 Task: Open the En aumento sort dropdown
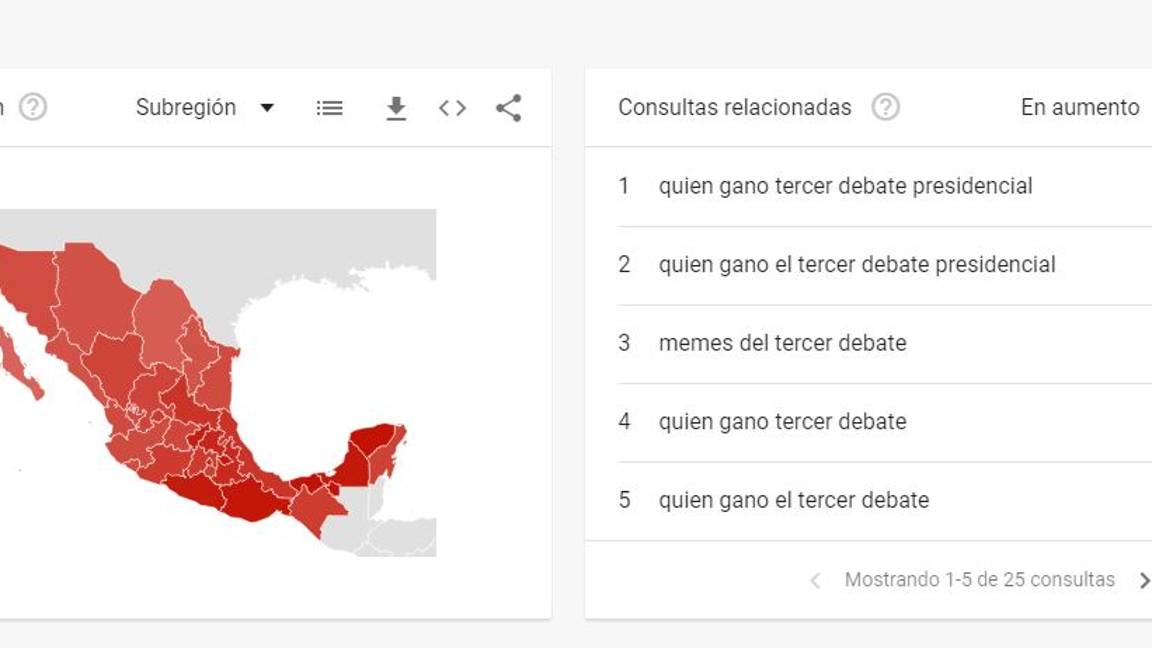pyautogui.click(x=1082, y=108)
